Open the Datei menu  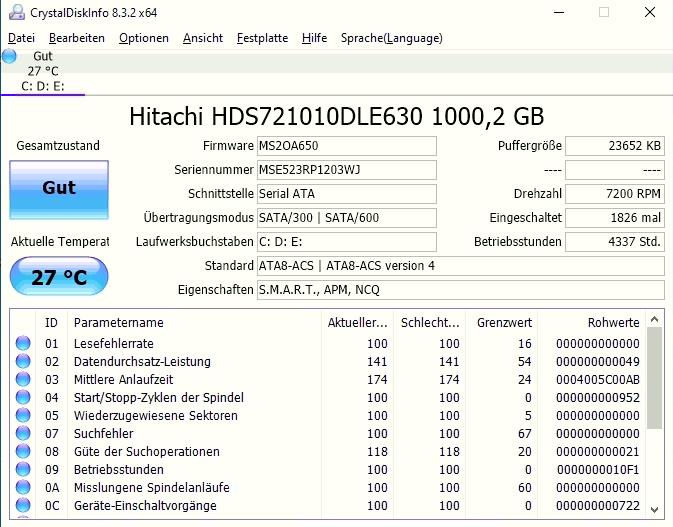tap(21, 38)
